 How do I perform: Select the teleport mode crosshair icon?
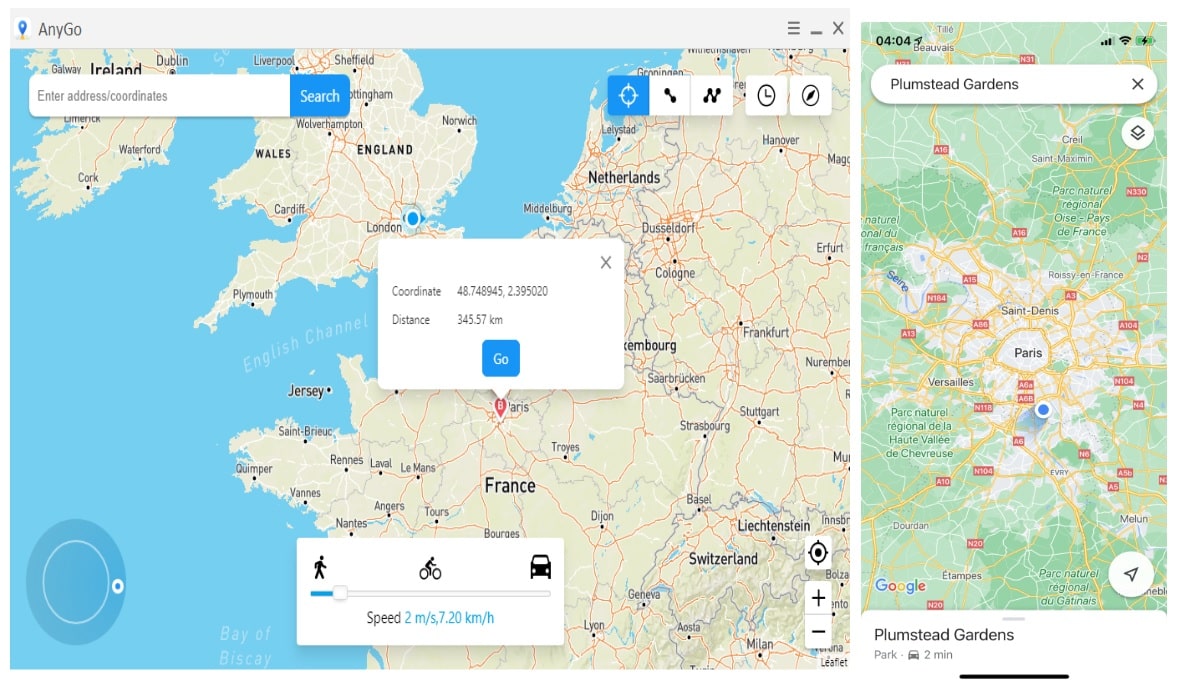click(628, 96)
